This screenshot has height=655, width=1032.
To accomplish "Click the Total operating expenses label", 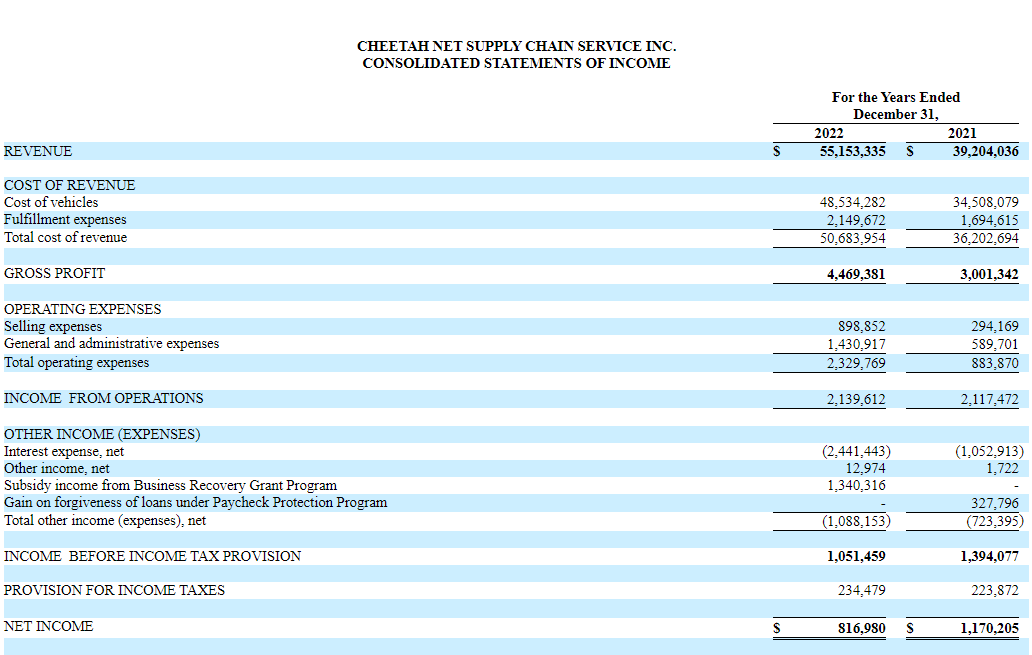I will point(76,363).
